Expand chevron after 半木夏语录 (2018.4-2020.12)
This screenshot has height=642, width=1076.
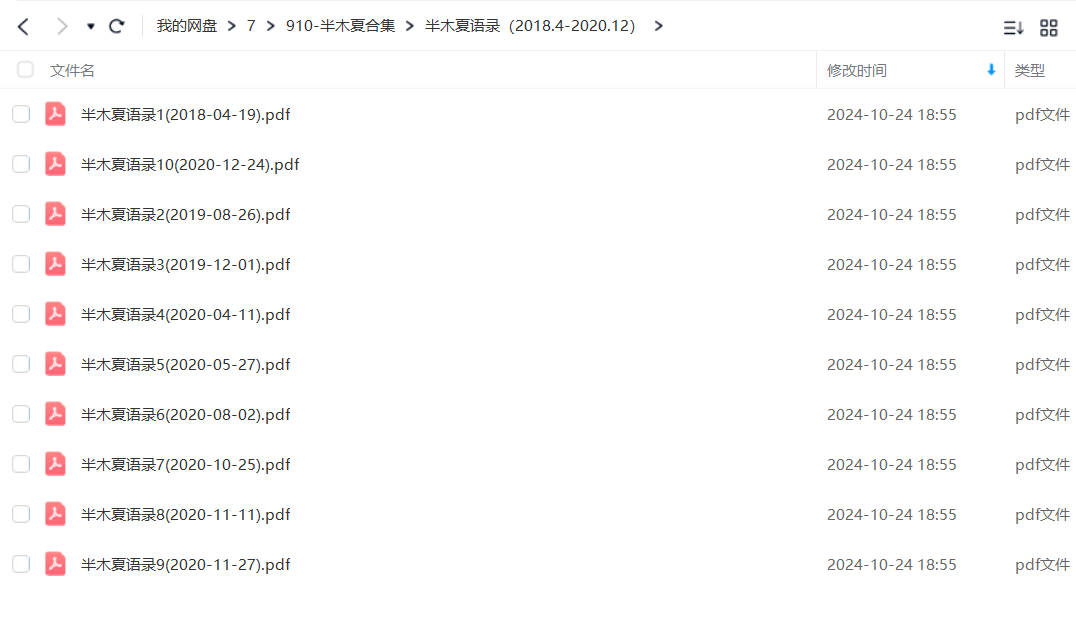[659, 26]
